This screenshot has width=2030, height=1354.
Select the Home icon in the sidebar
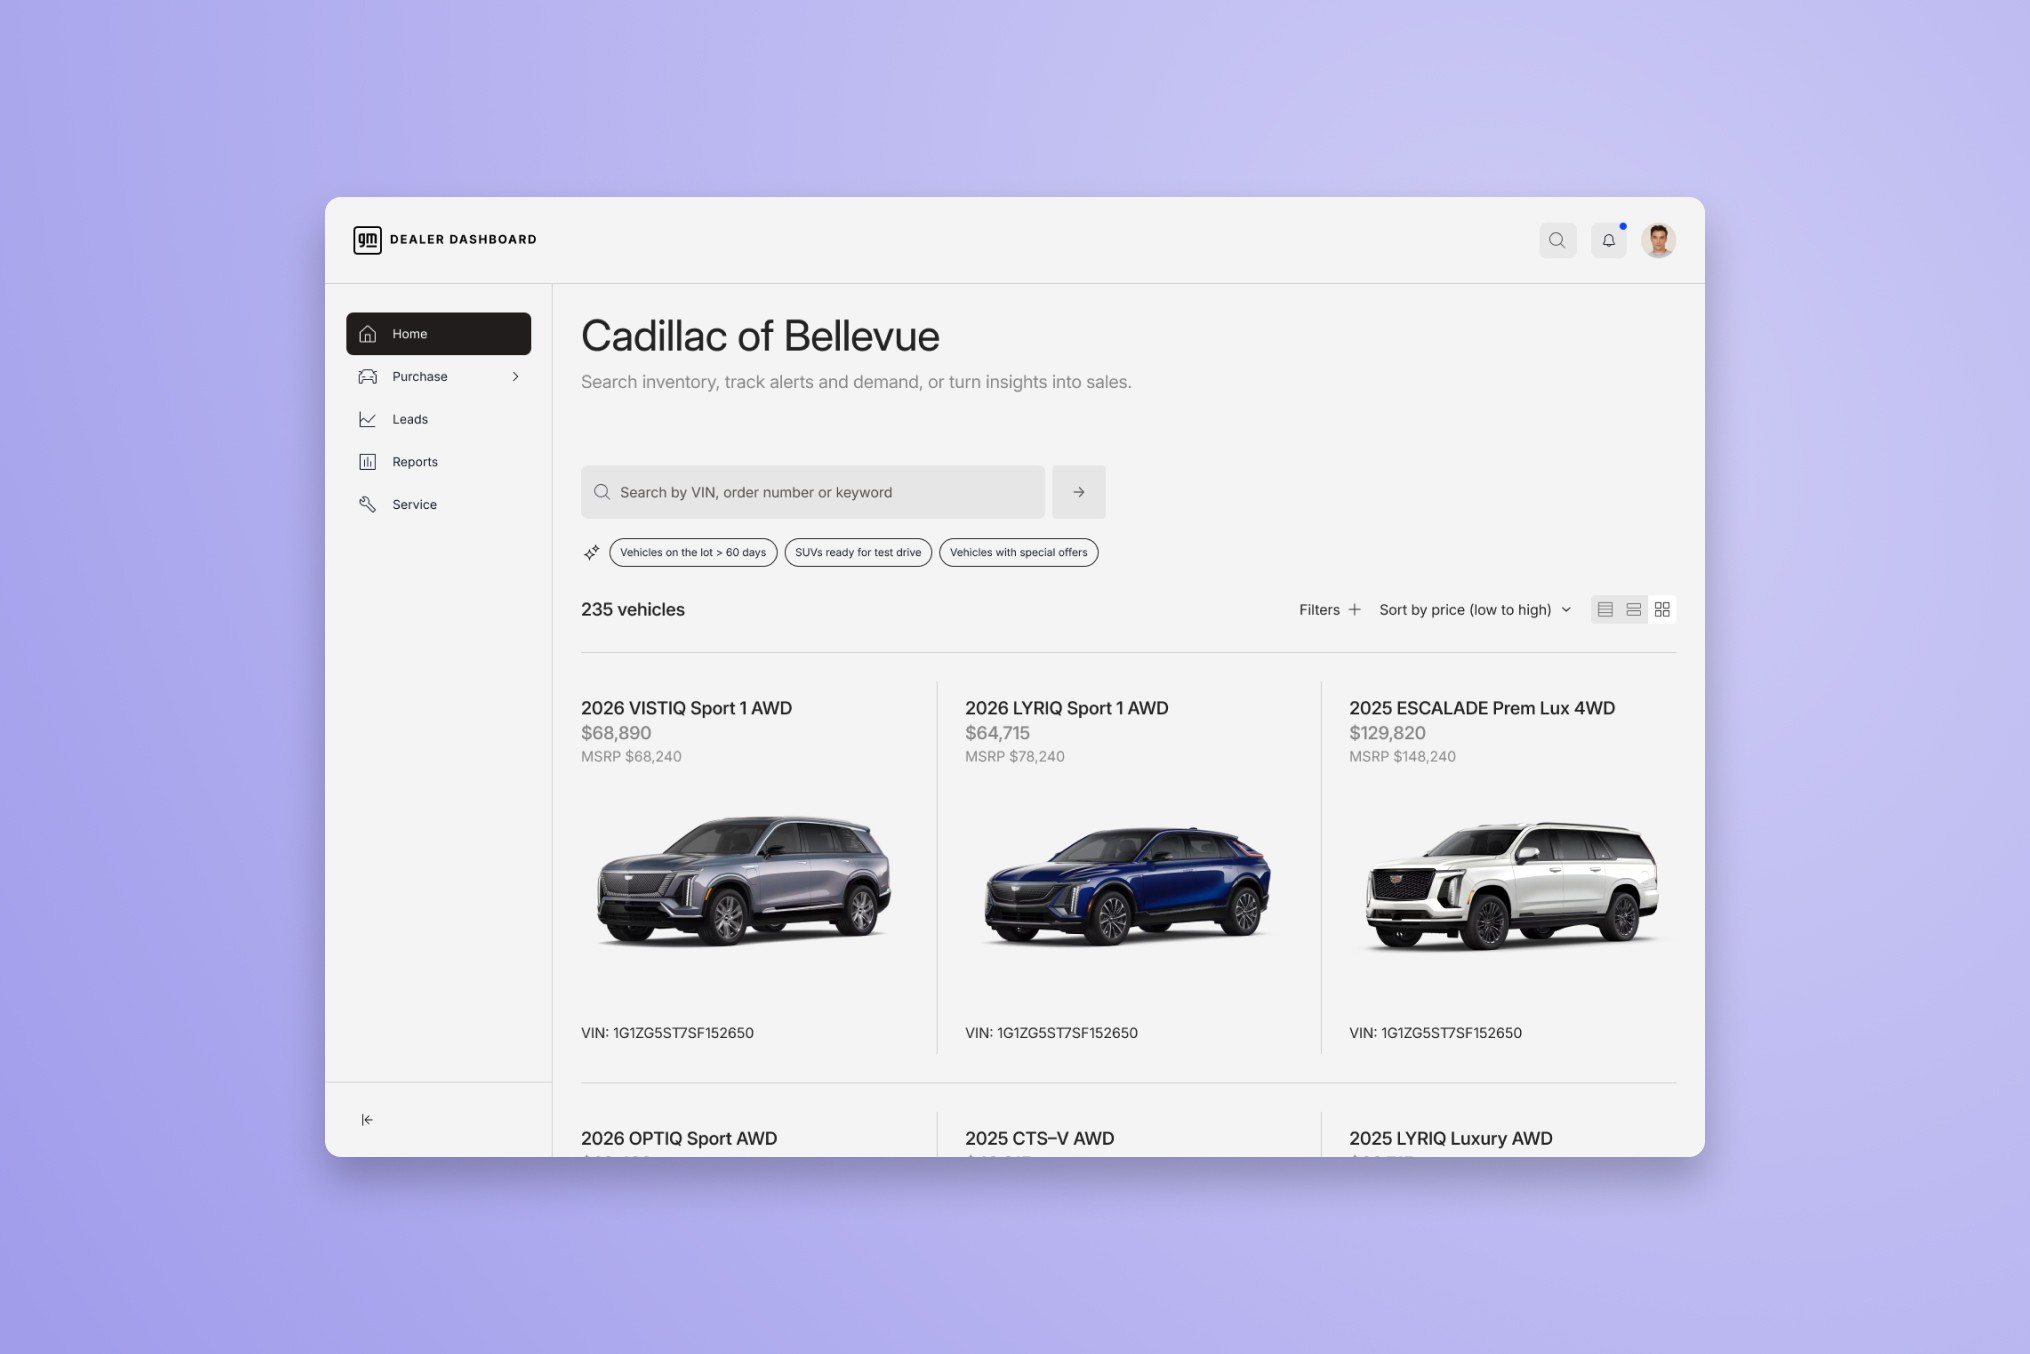368,333
